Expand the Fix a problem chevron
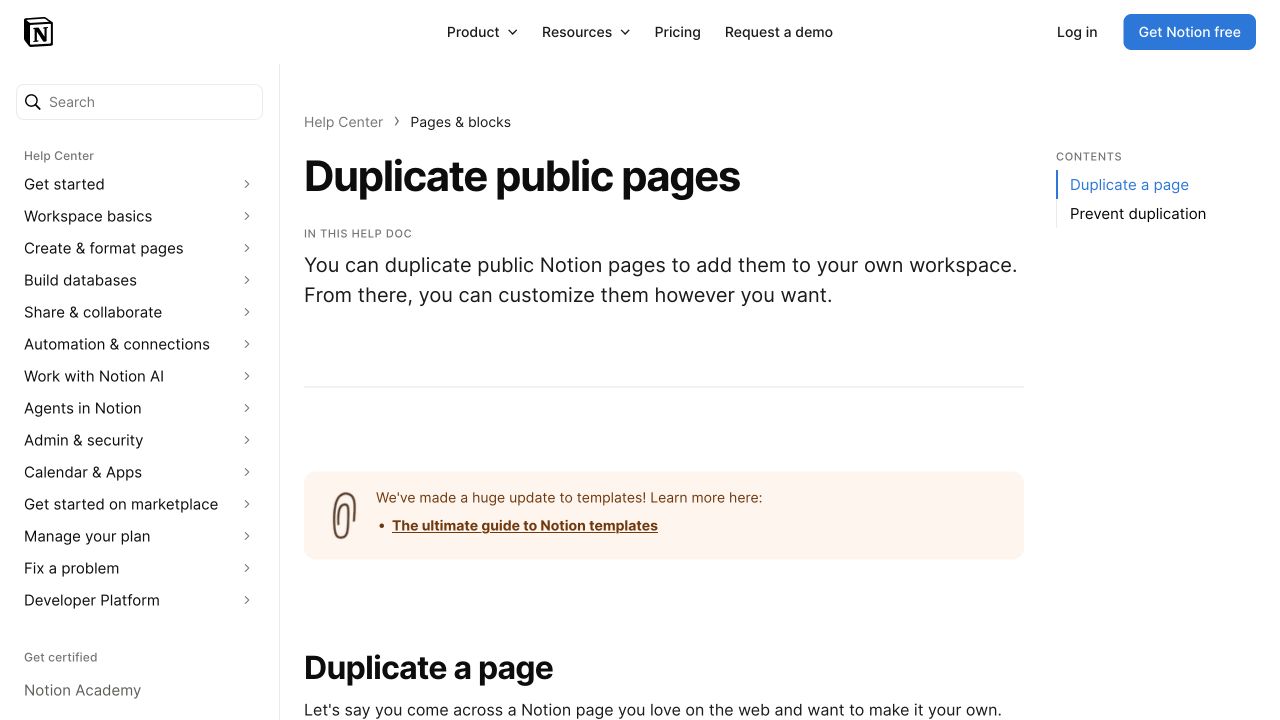Viewport: 1280px width, 720px height. [x=247, y=568]
